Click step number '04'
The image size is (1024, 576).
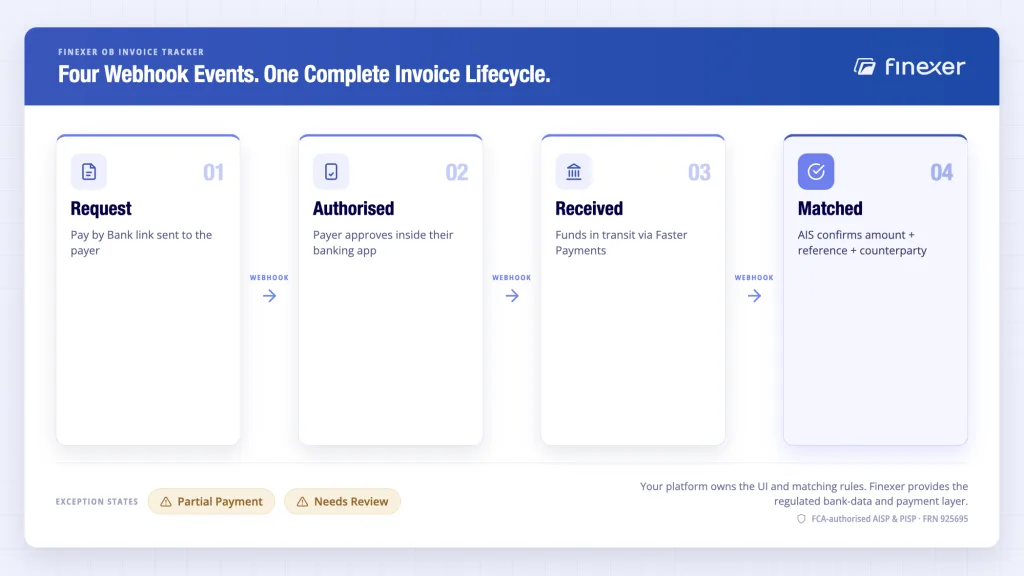click(941, 172)
